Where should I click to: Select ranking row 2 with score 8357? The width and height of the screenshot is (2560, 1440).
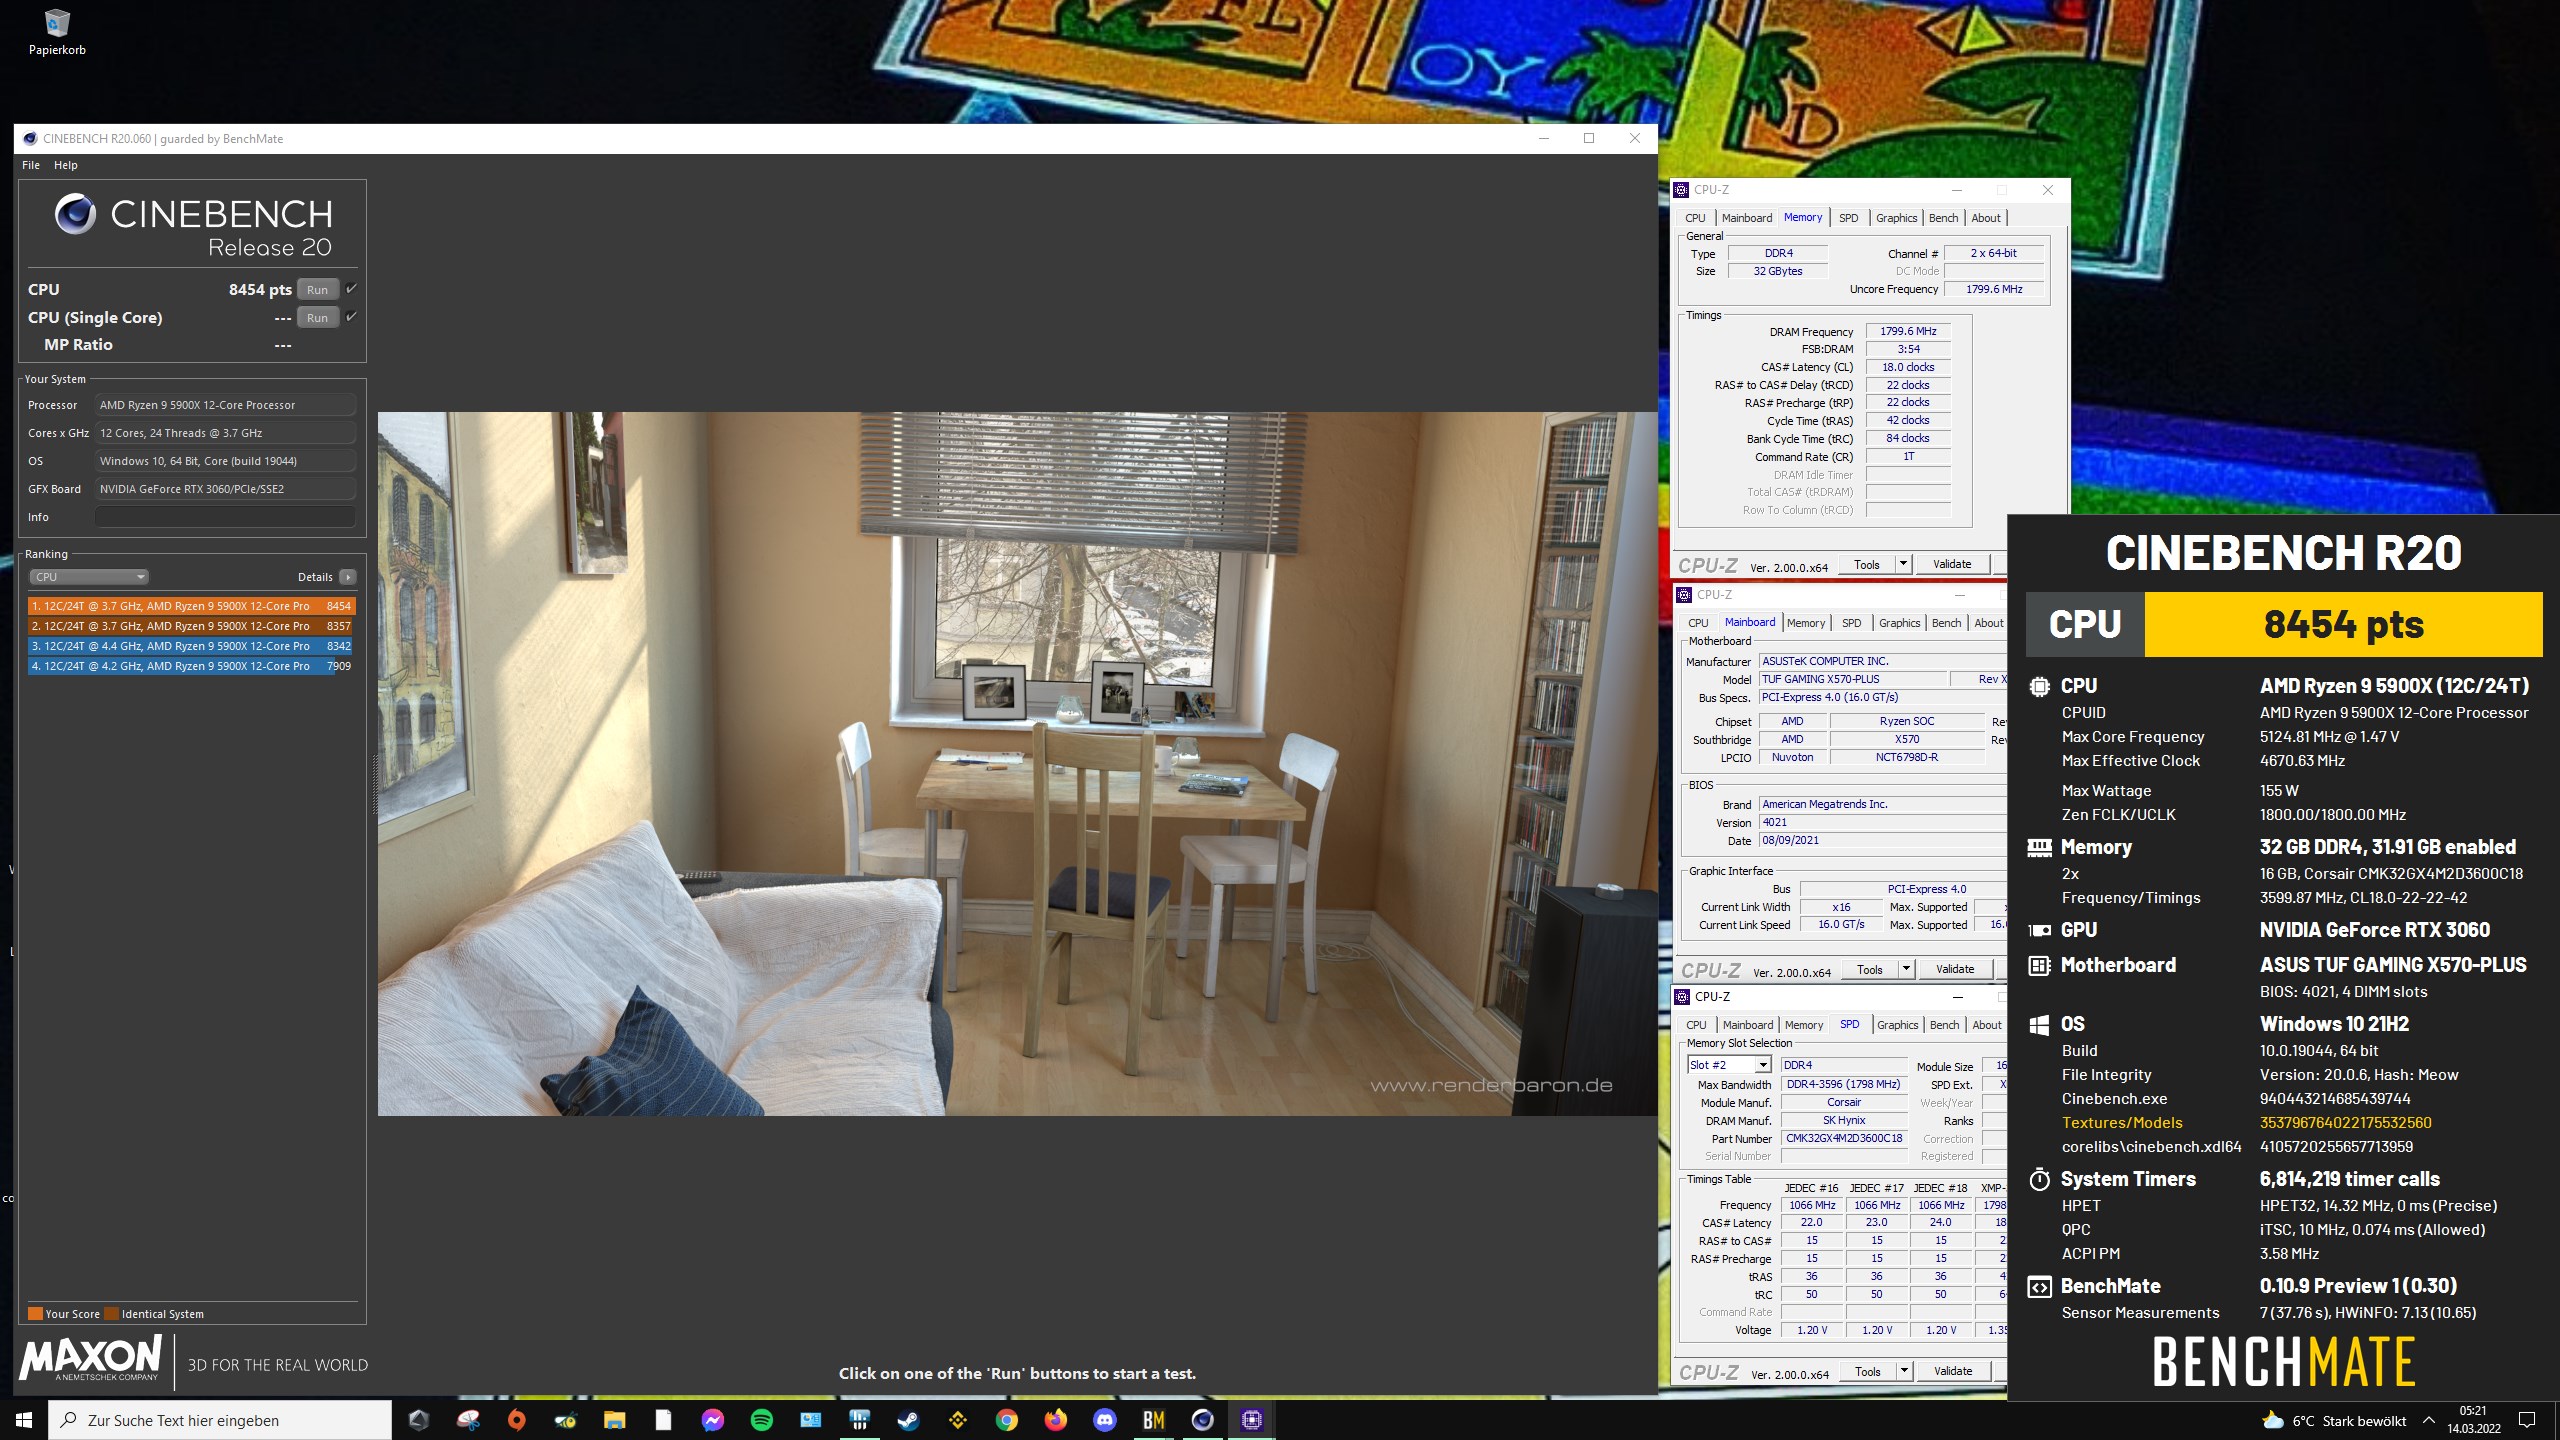coord(190,626)
